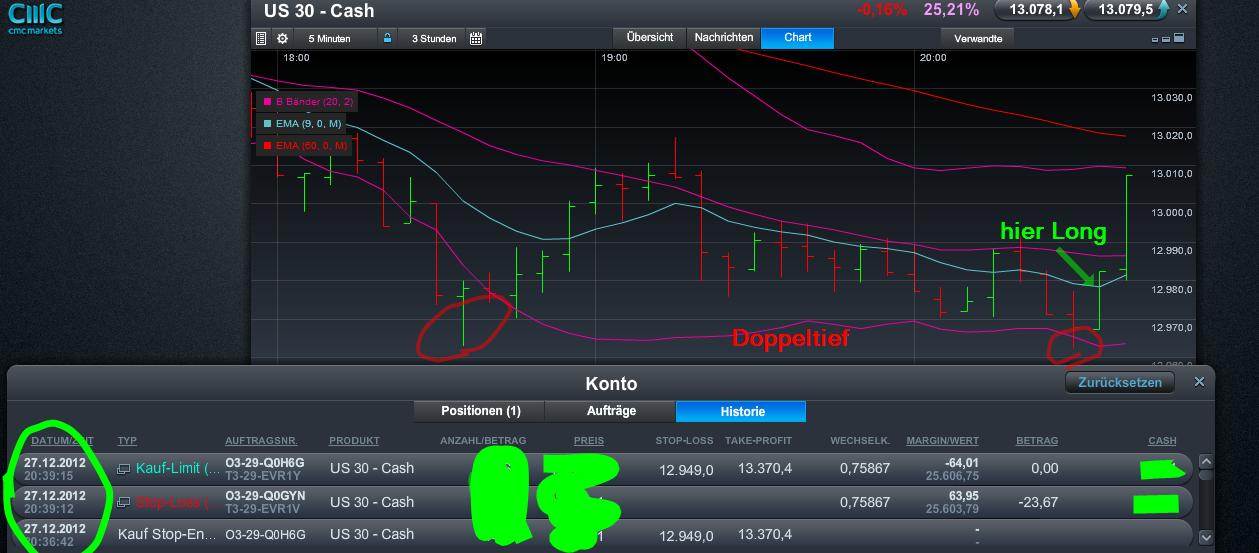This screenshot has width=1259, height=553.
Task: Click the Zurücksetzen button
Action: point(1120,382)
